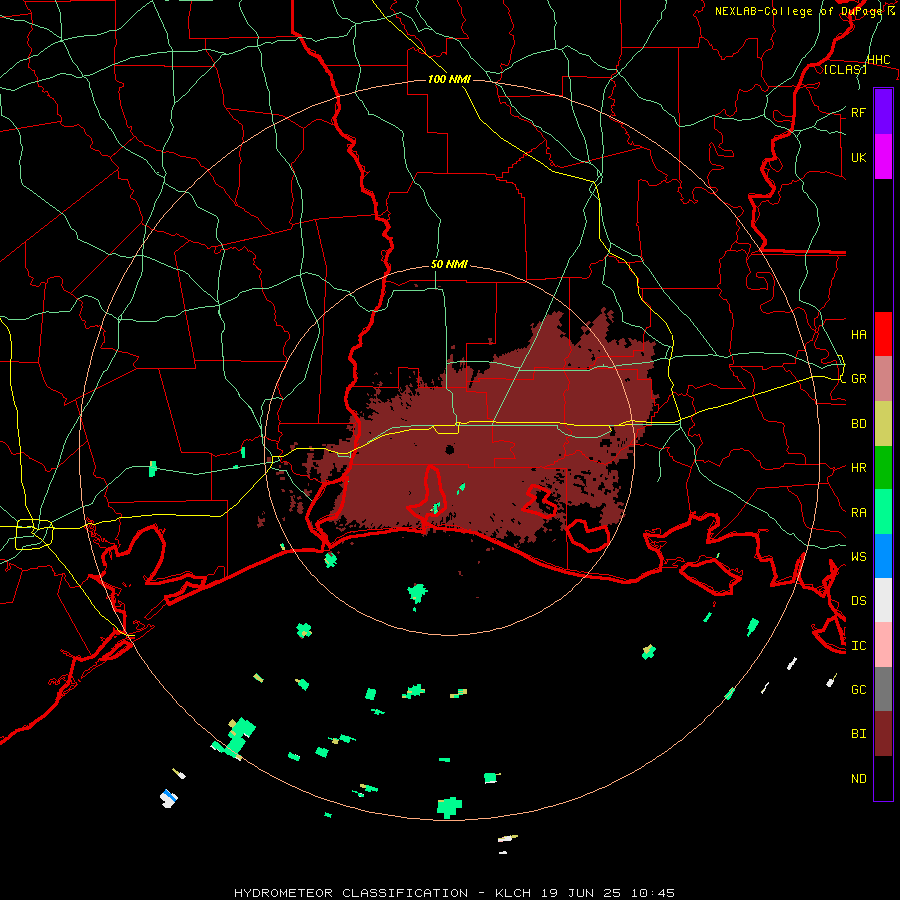Click the DS legend label

[x=859, y=601]
